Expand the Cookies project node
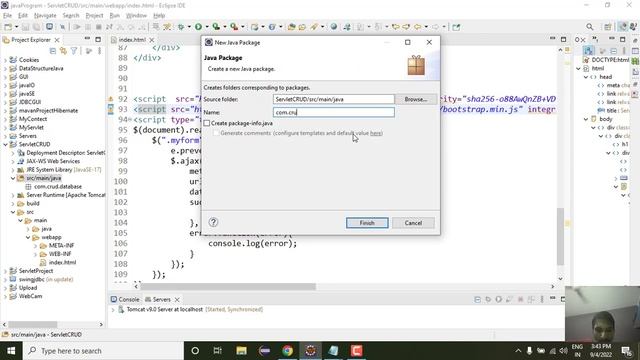 pos(5,60)
